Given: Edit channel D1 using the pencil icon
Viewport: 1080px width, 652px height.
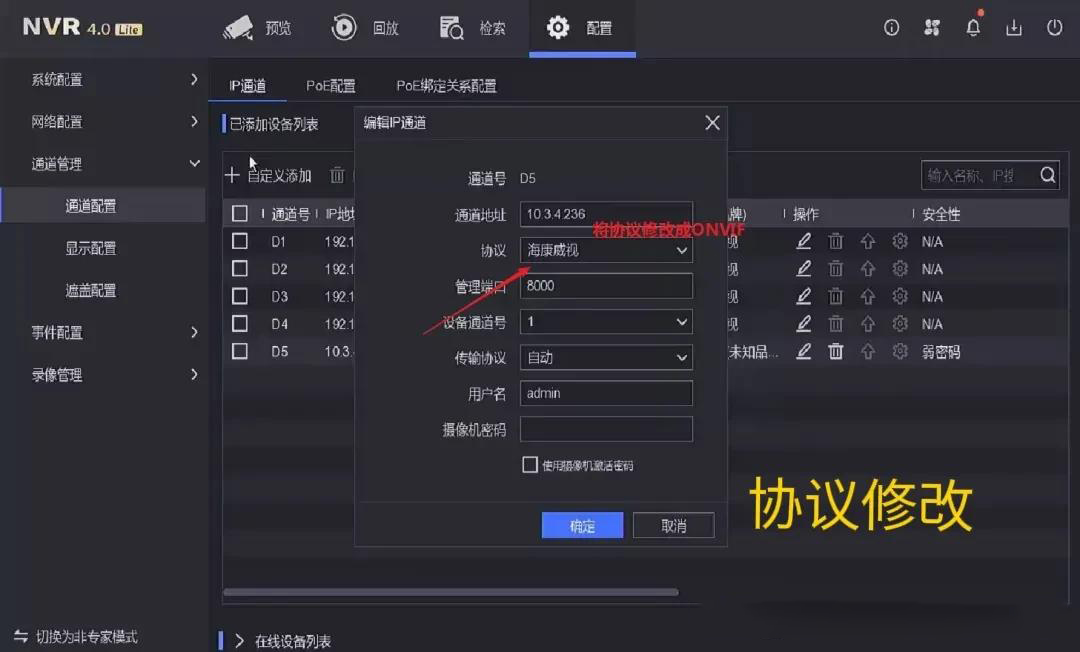Looking at the screenshot, I should click(803, 241).
